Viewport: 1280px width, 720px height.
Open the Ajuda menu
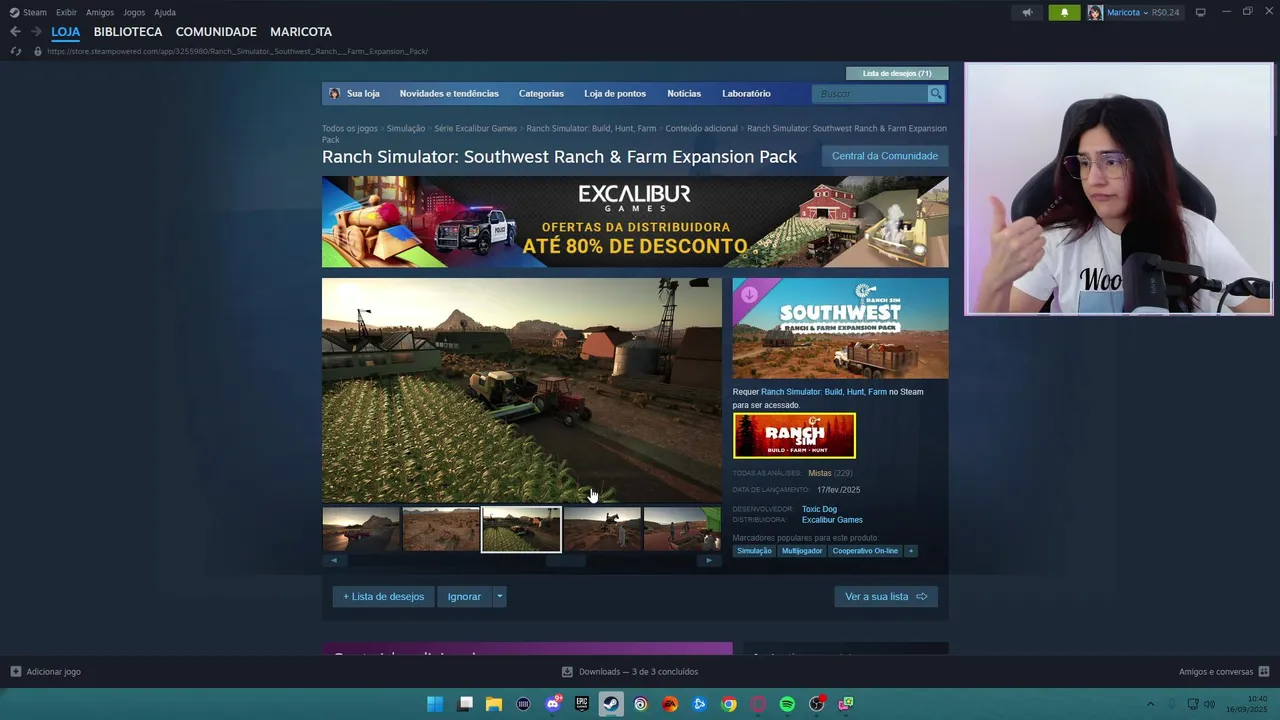(165, 12)
